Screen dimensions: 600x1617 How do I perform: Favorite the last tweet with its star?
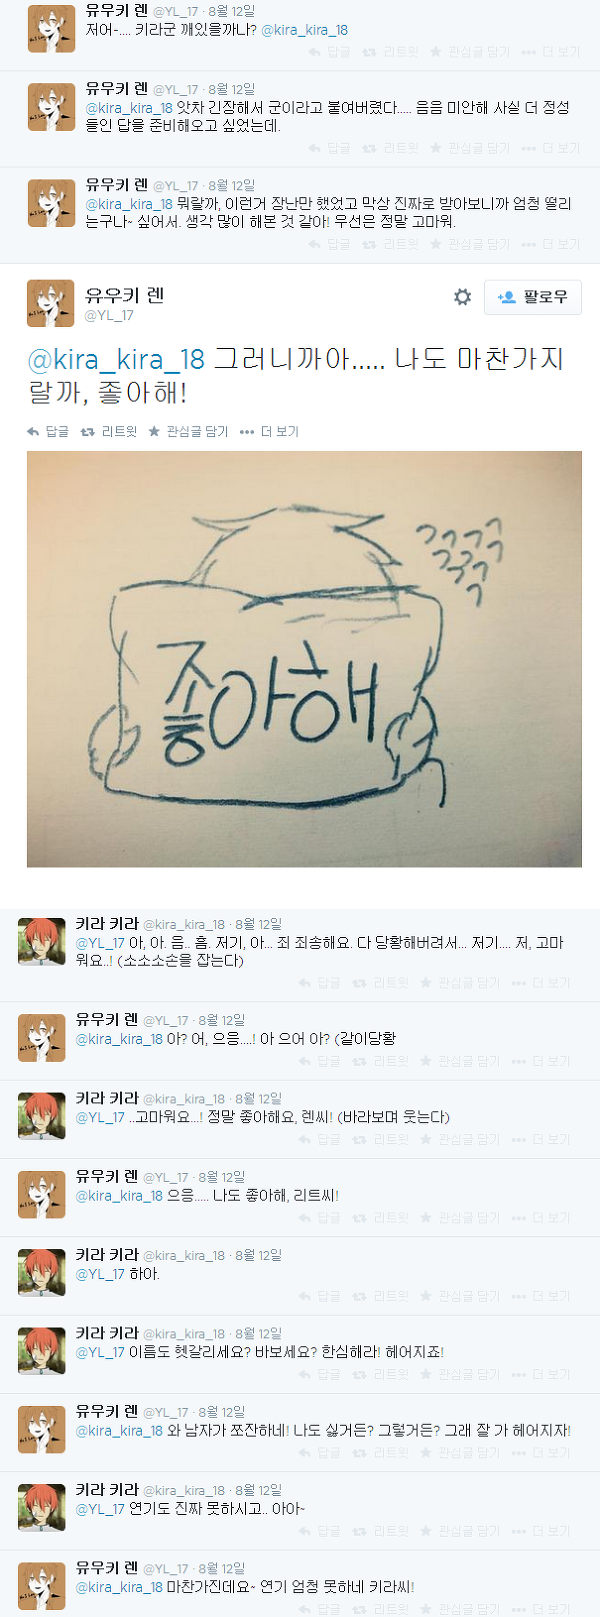(x=426, y=1609)
